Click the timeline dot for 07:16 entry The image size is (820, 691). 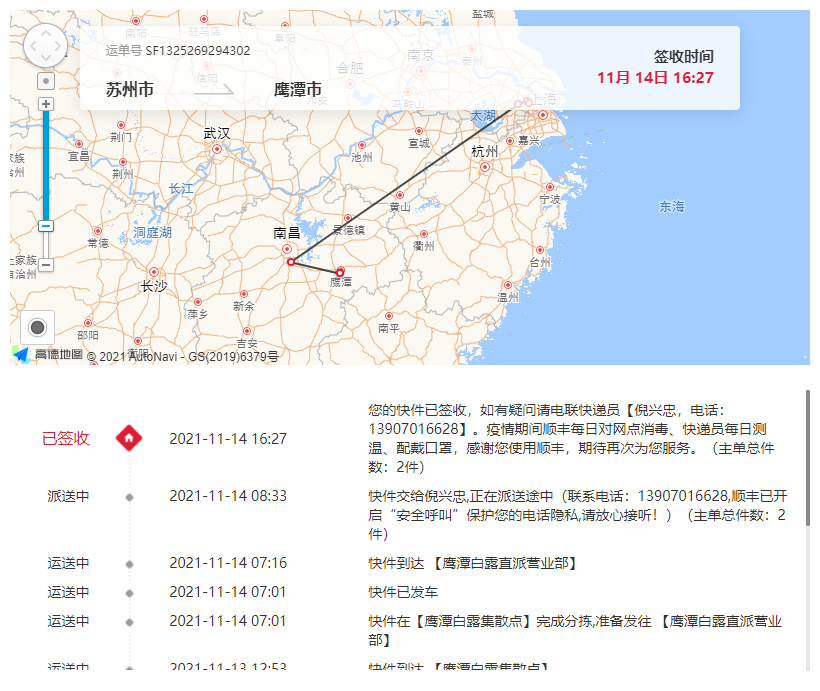(130, 564)
